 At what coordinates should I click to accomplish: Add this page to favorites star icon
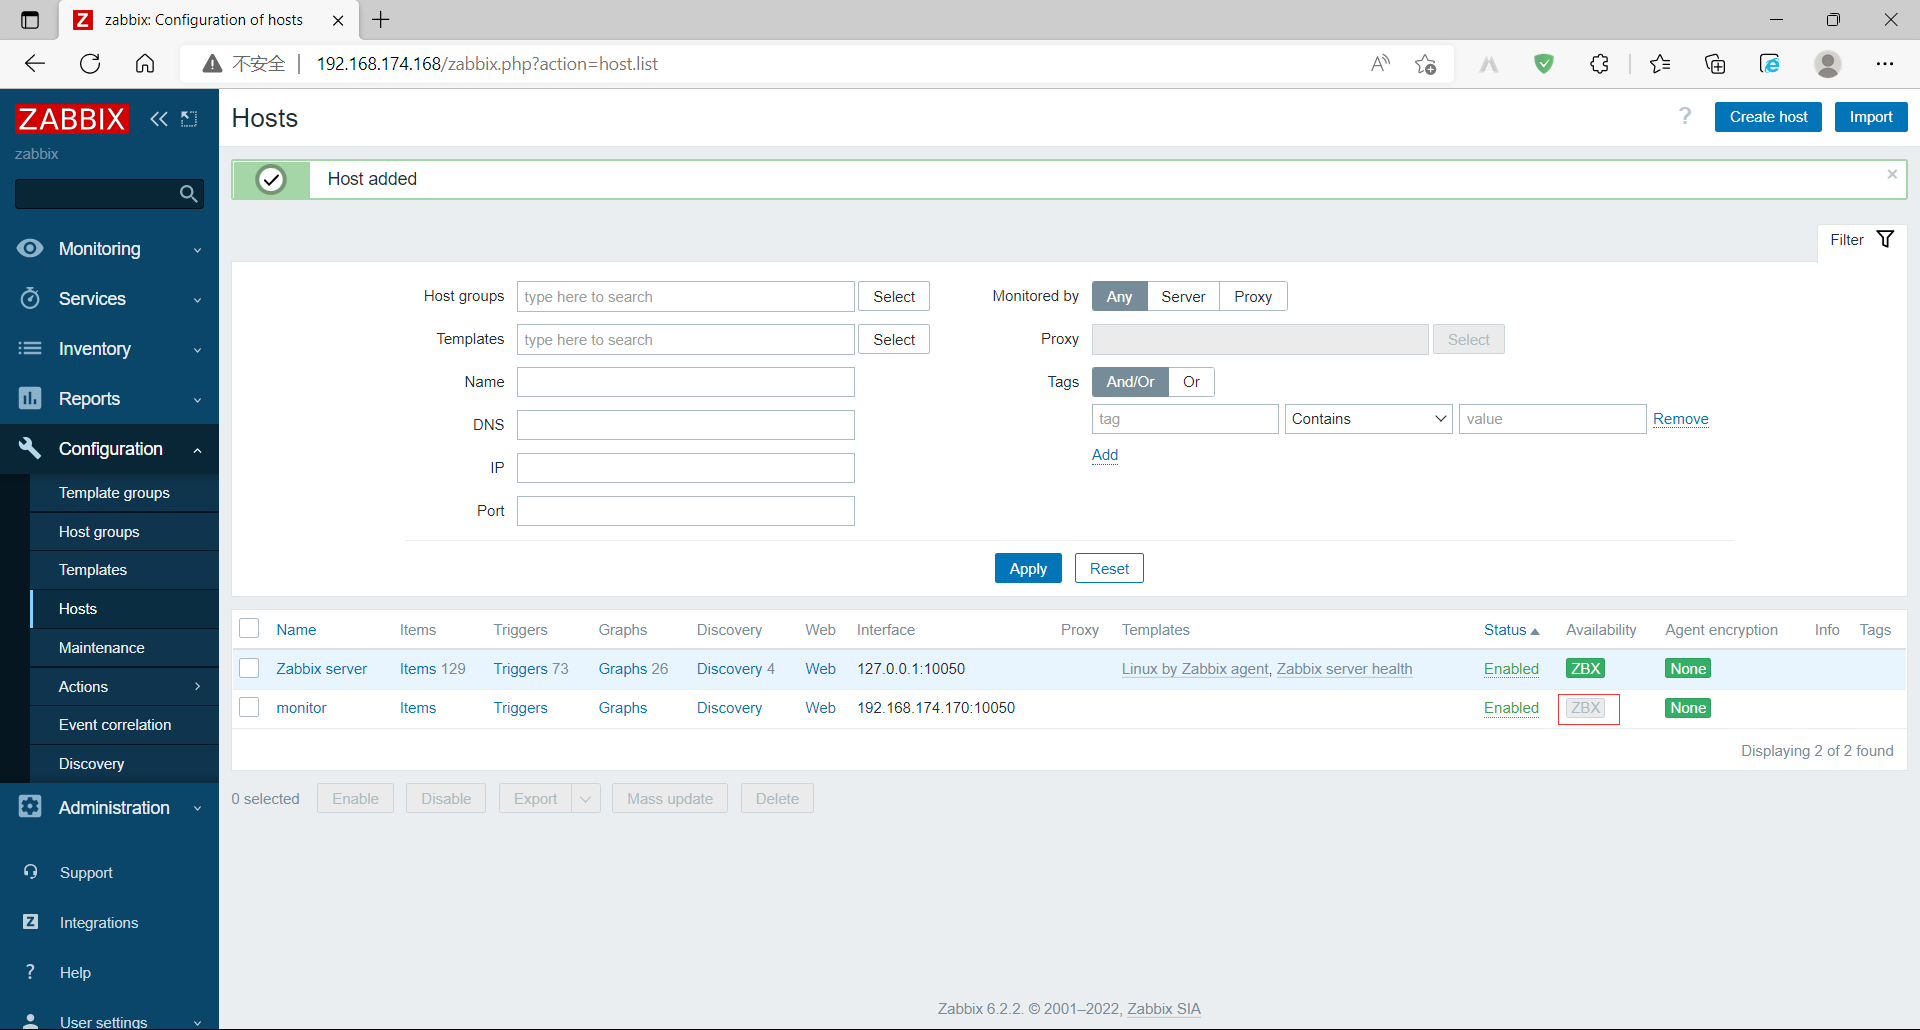[x=1426, y=64]
